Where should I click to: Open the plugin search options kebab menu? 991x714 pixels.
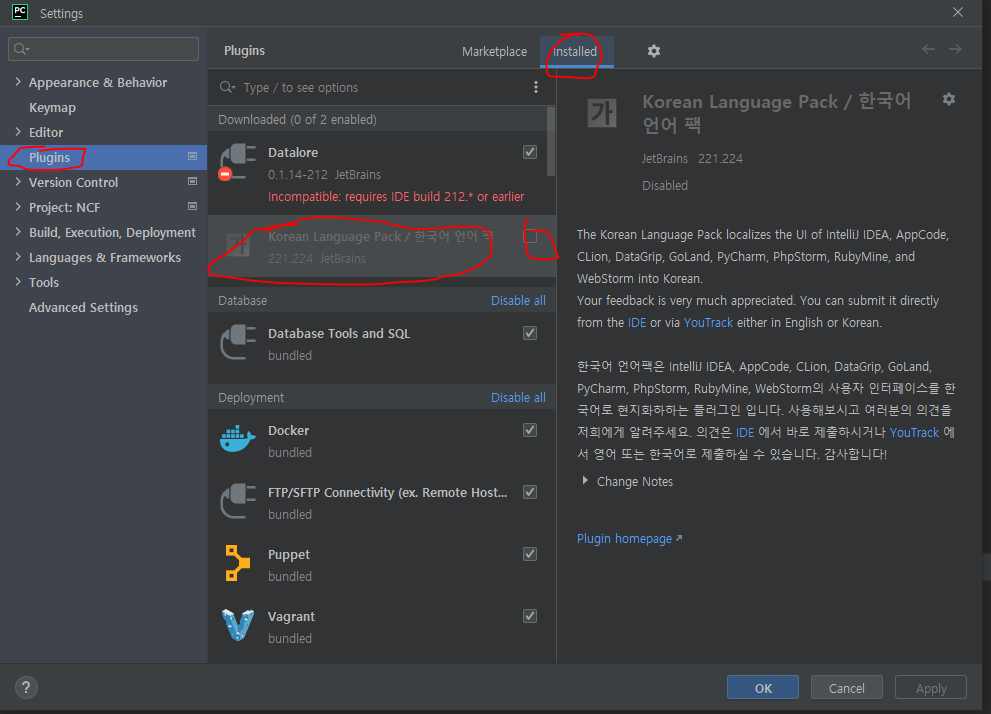(x=536, y=87)
